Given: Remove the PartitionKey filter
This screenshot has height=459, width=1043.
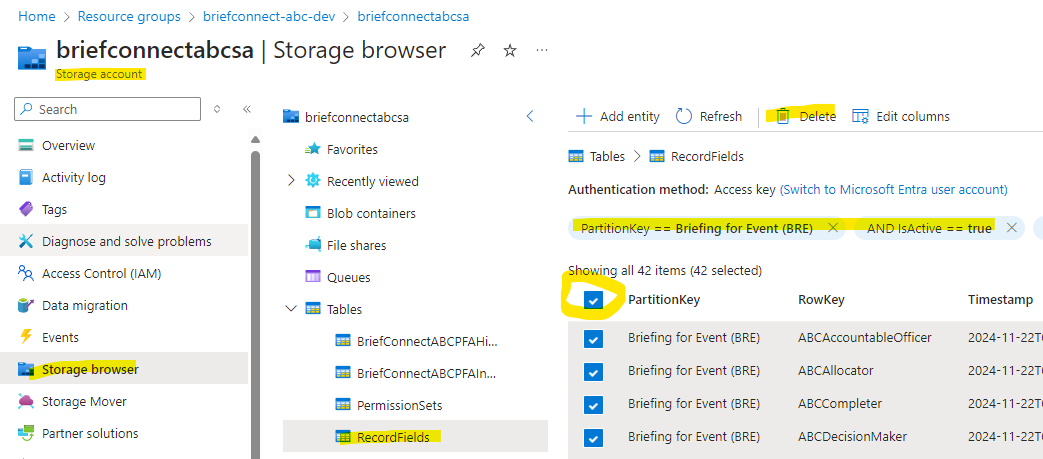Looking at the screenshot, I should coord(832,228).
